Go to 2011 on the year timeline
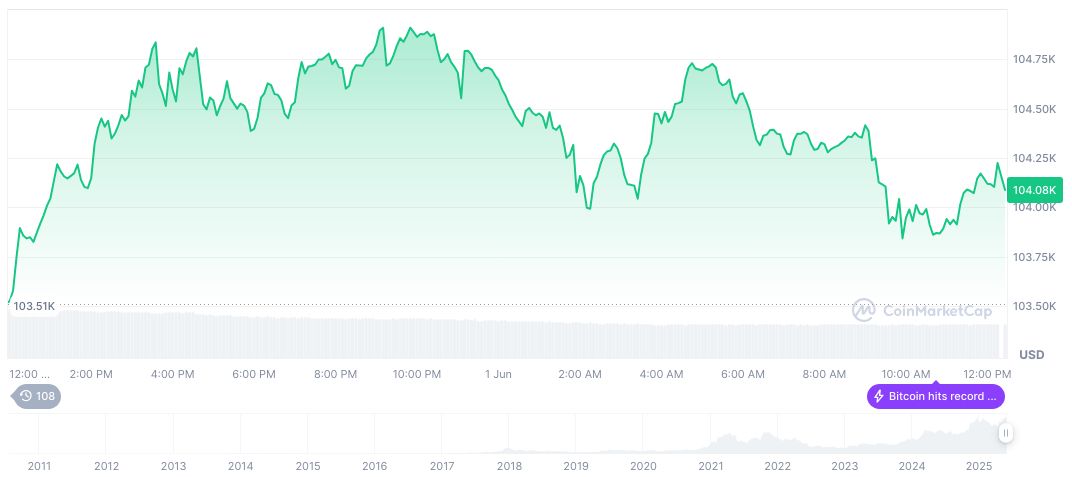The width and height of the screenshot is (1072, 477). click(x=39, y=466)
